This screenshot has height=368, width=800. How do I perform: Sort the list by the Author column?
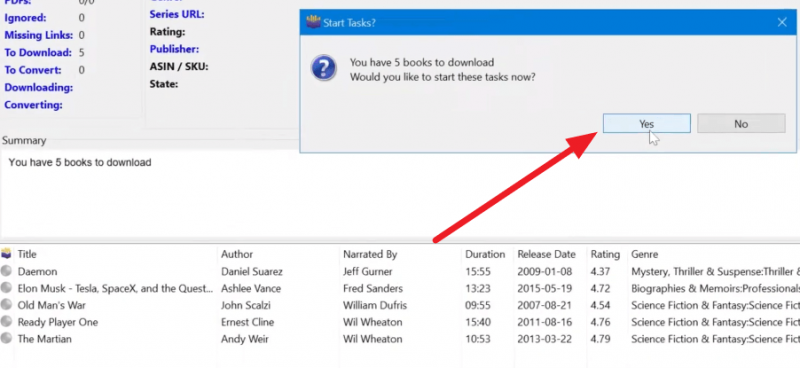[x=237, y=254]
